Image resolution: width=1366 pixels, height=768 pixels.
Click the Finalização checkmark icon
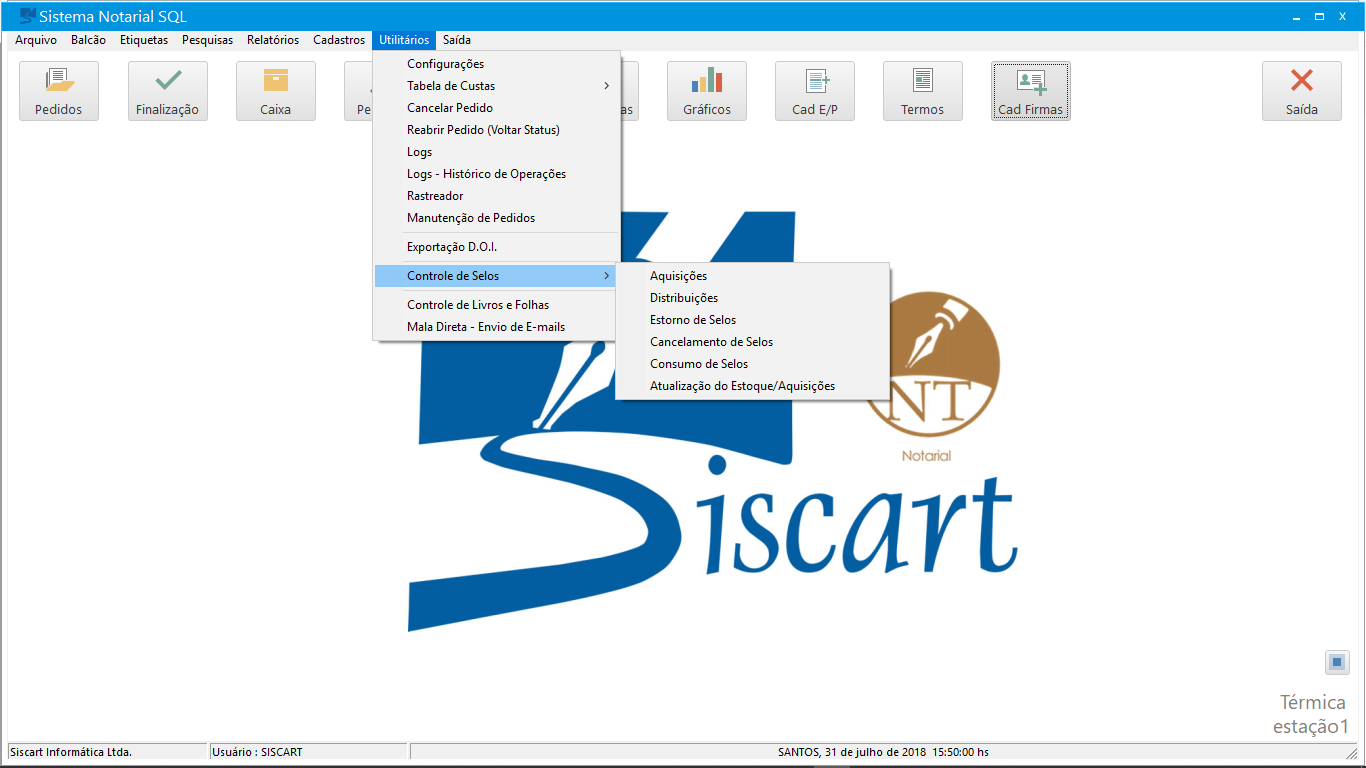click(x=168, y=91)
